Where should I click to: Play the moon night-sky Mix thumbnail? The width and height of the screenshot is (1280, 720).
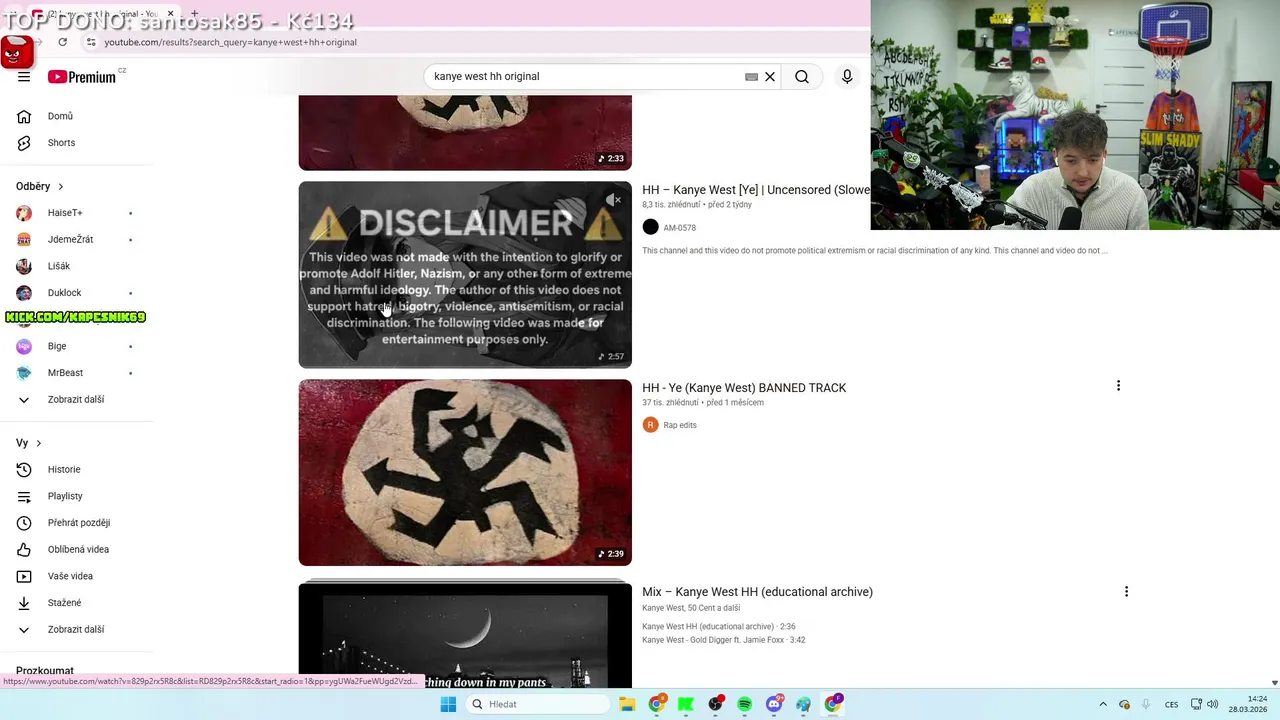(465, 635)
